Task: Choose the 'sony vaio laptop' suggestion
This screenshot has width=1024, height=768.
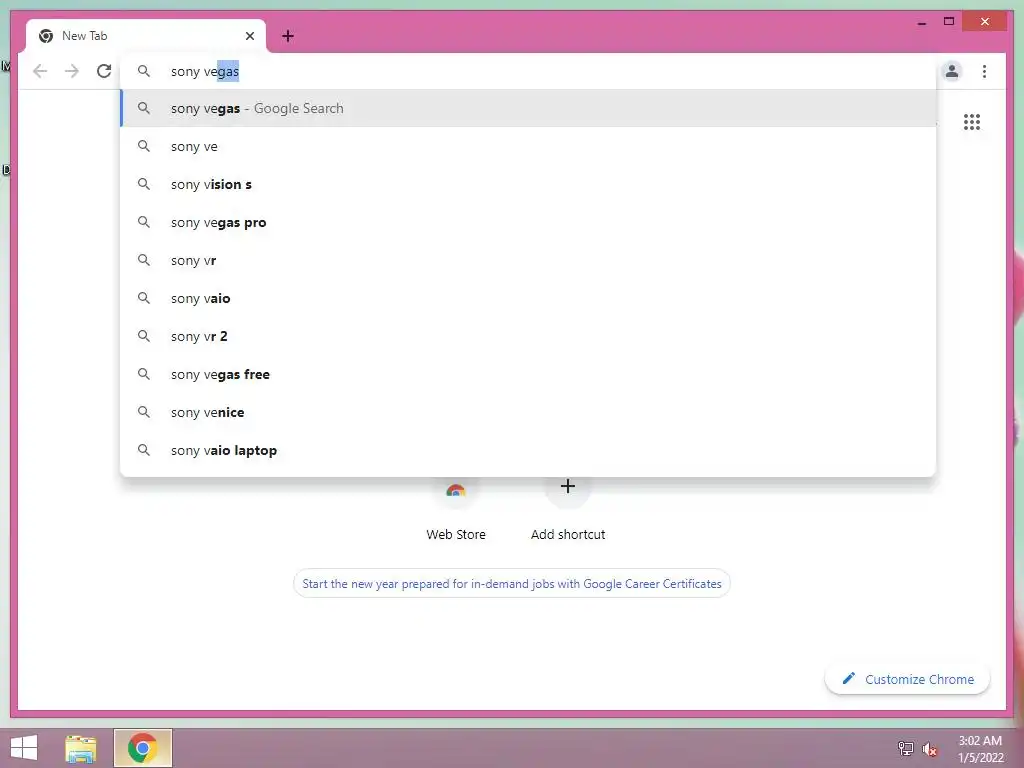Action: coord(528,450)
